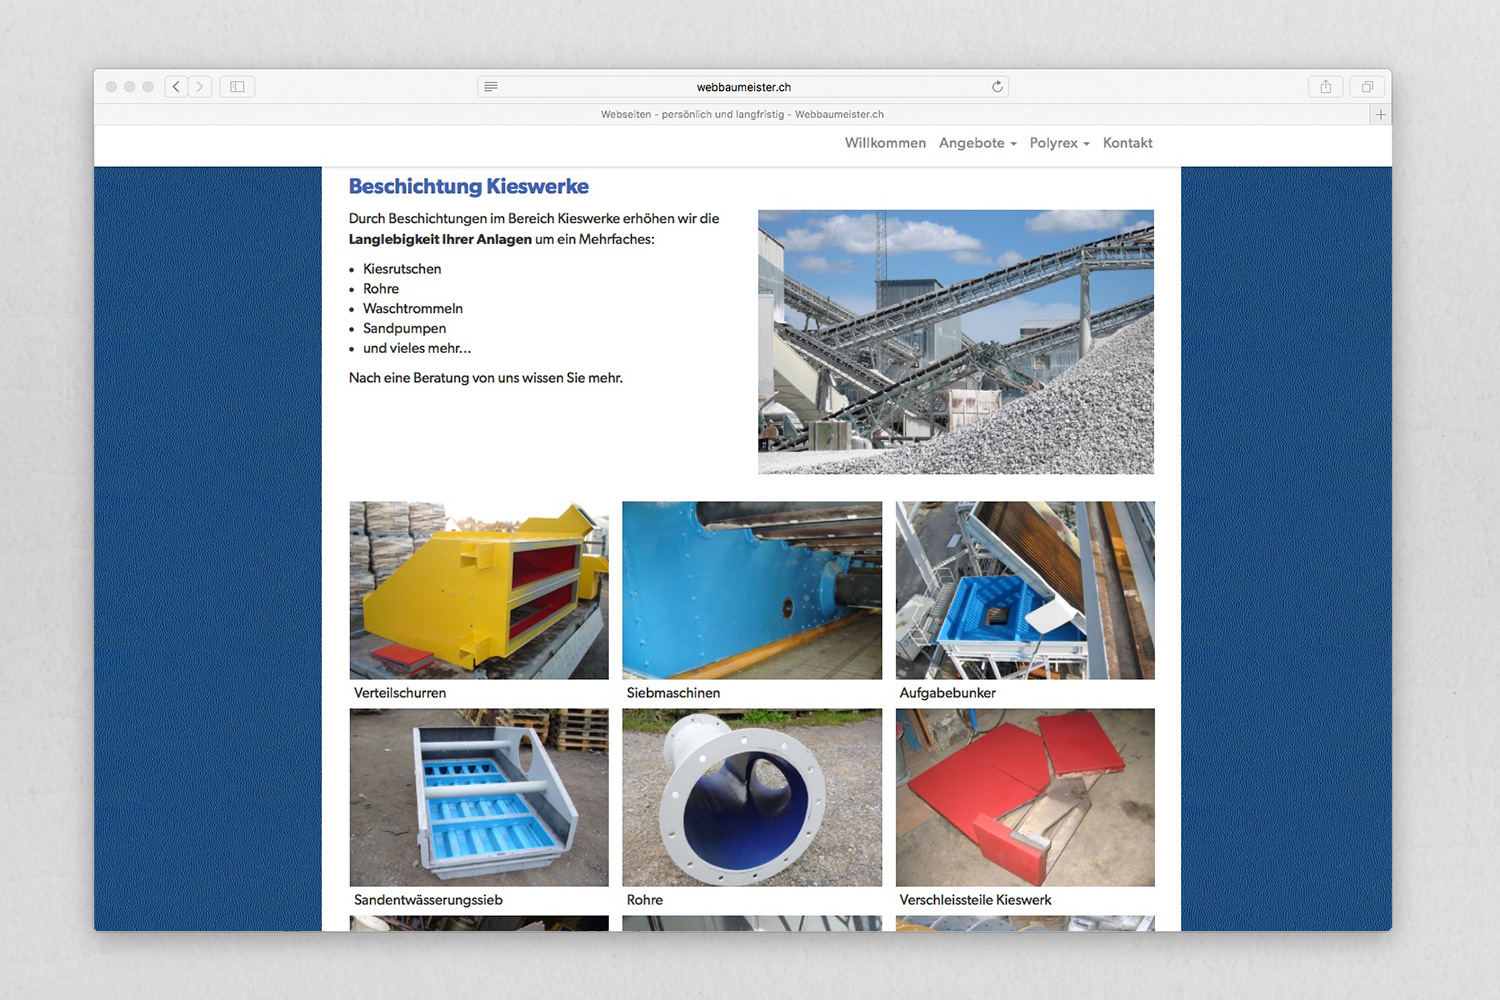The width and height of the screenshot is (1500, 1000).
Task: Reload the page with the refresh icon
Action: coord(997,87)
